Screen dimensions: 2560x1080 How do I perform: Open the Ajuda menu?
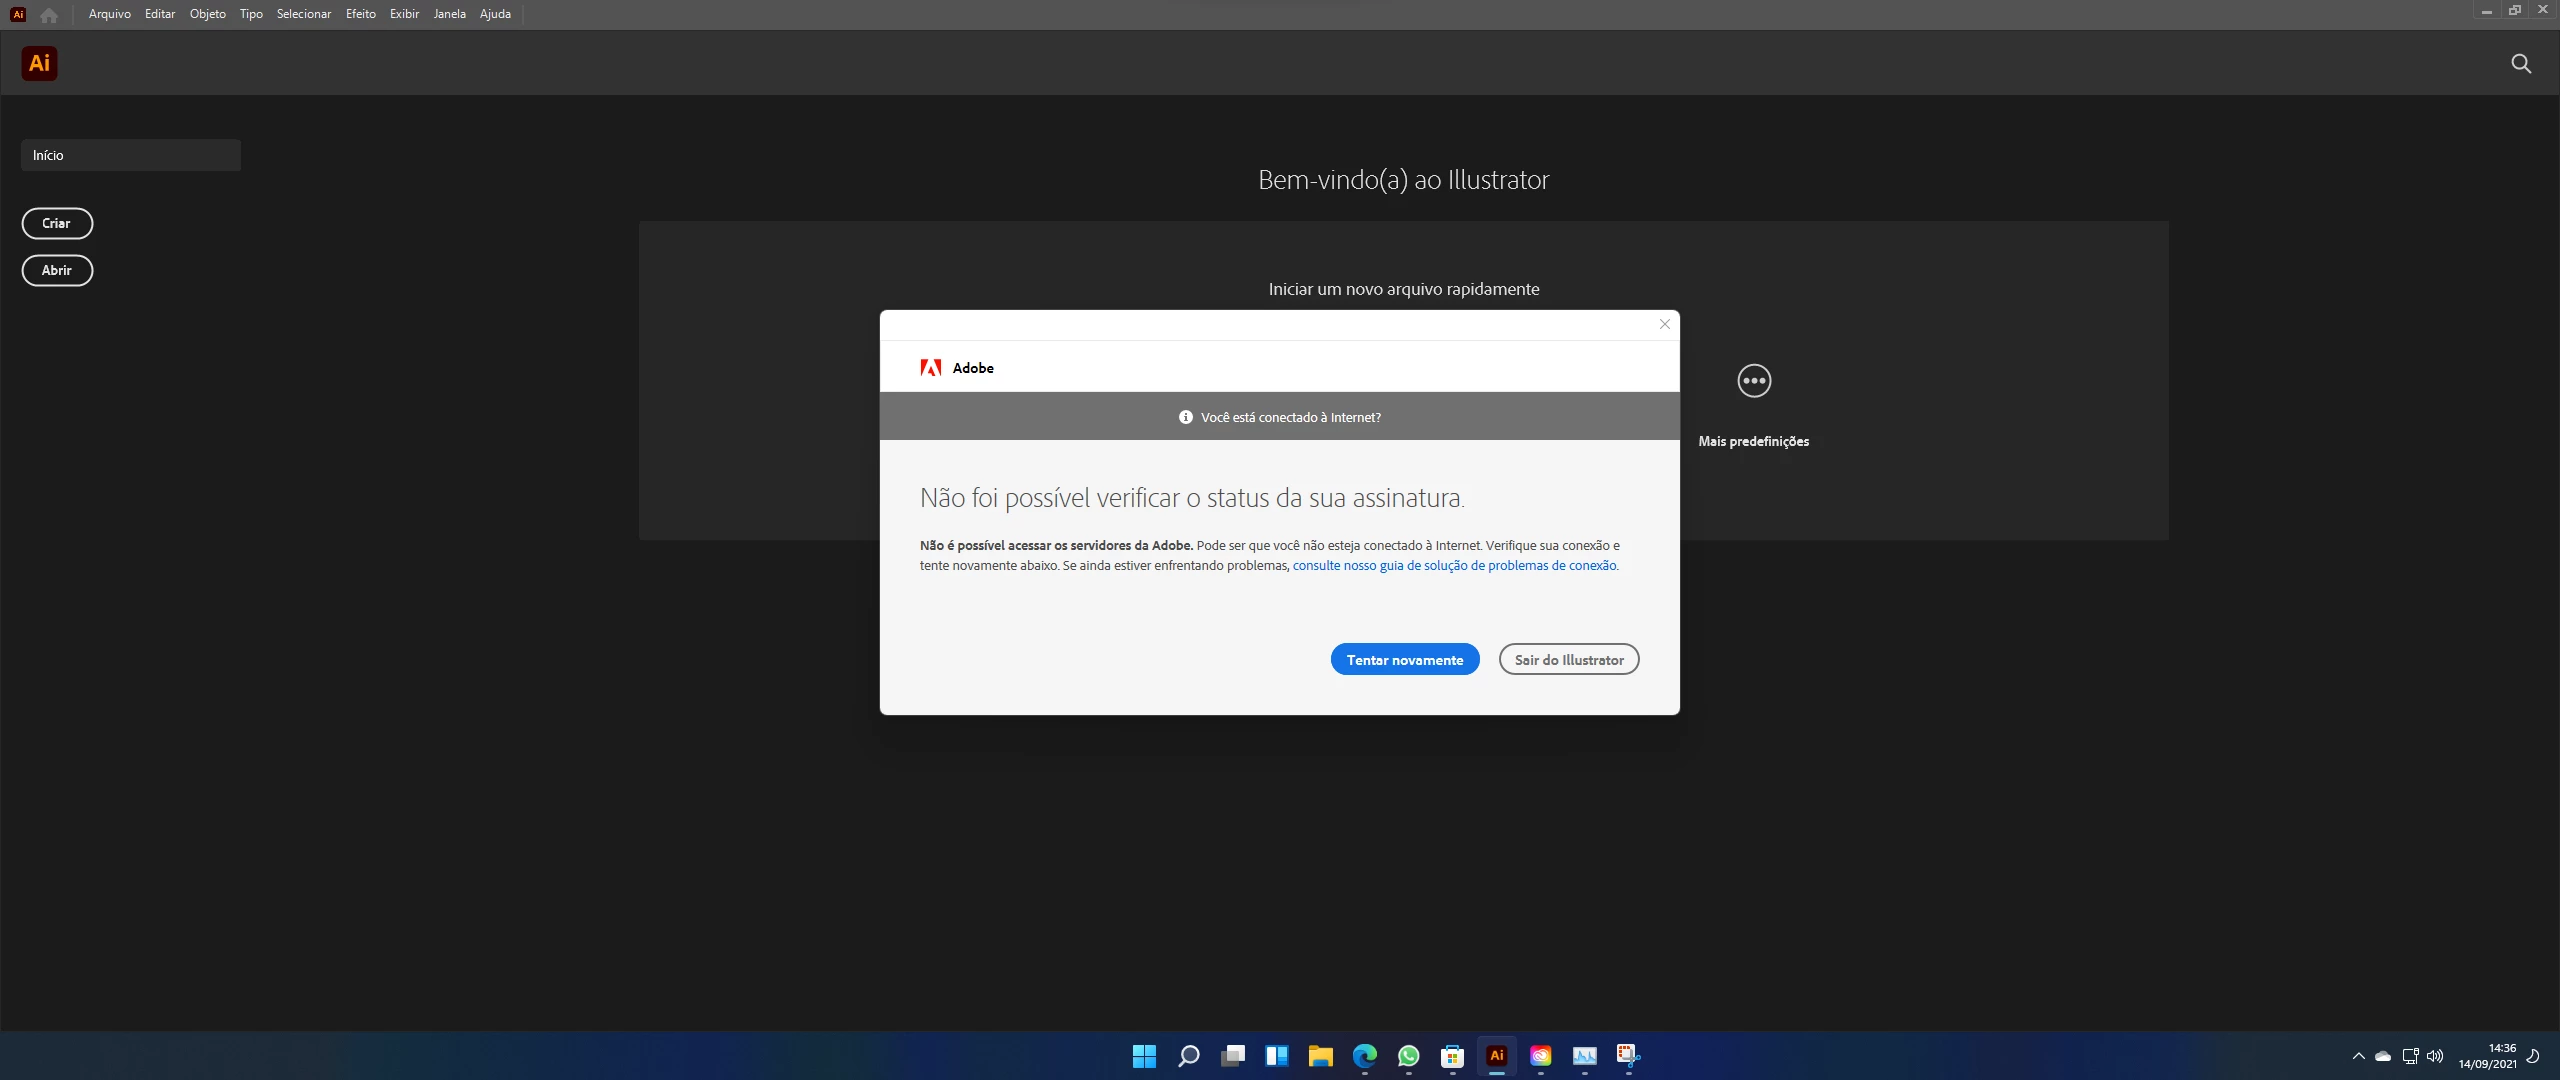[x=495, y=14]
